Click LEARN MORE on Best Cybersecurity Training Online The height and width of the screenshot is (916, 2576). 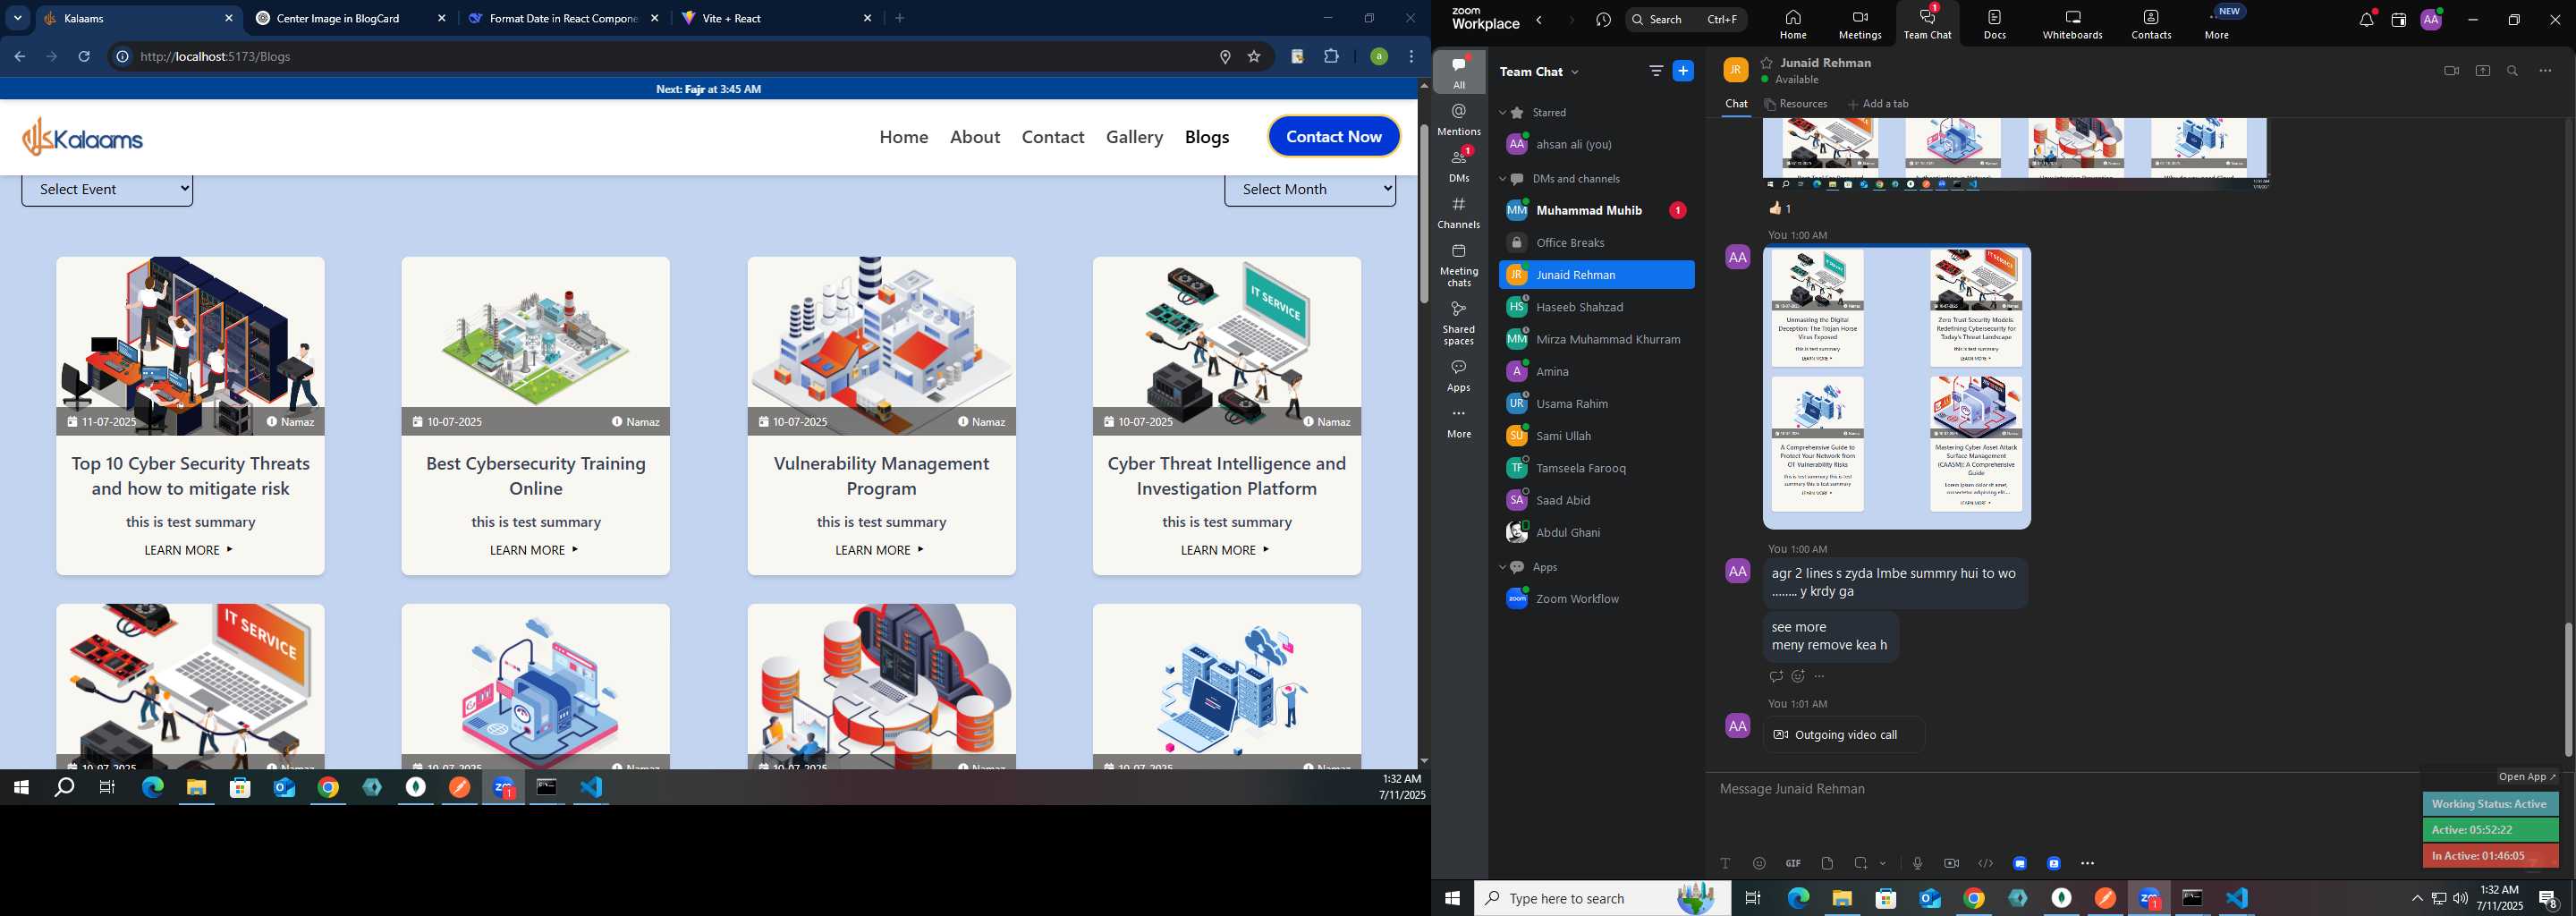(x=535, y=550)
